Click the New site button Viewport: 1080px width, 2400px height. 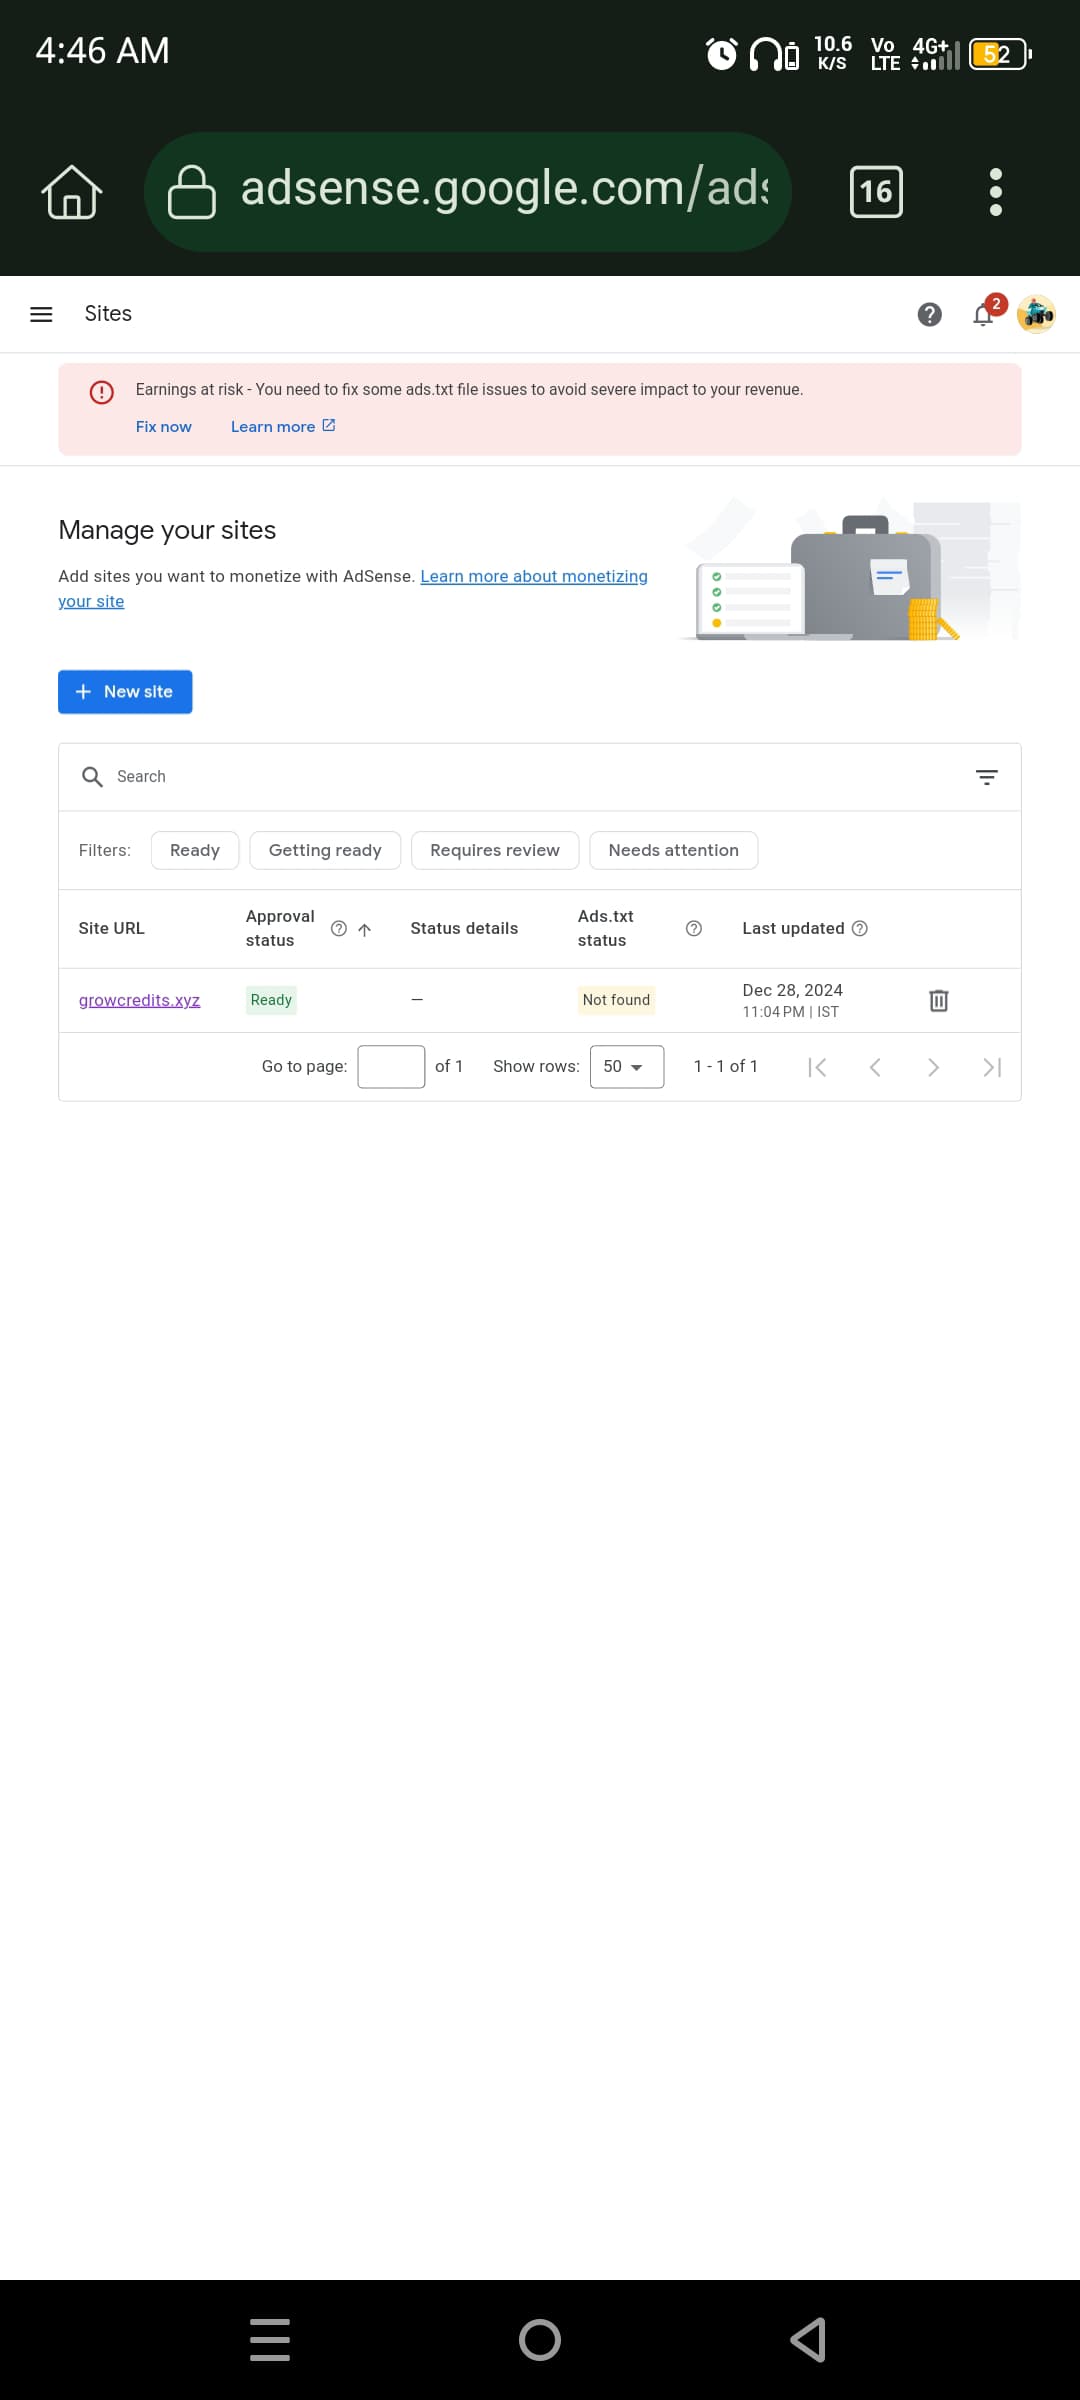pos(125,692)
